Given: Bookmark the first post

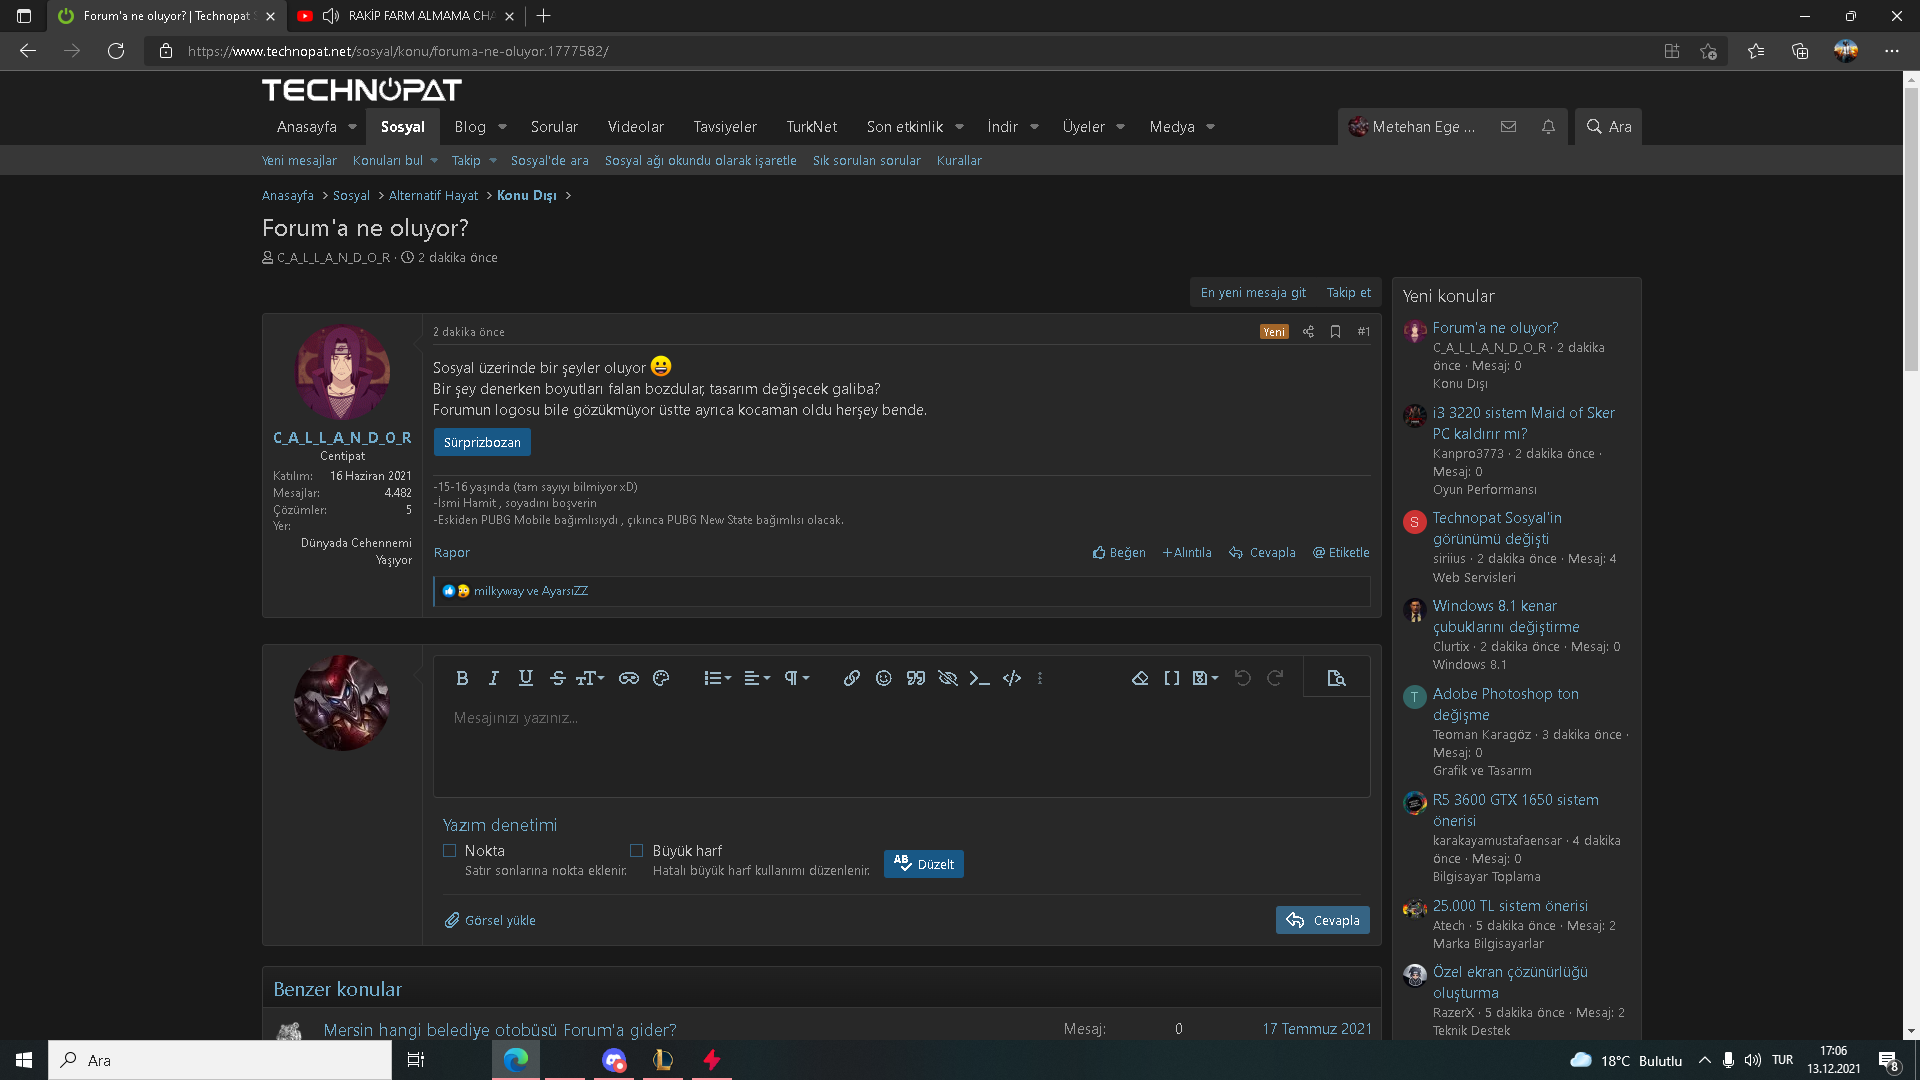Looking at the screenshot, I should pyautogui.click(x=1335, y=332).
